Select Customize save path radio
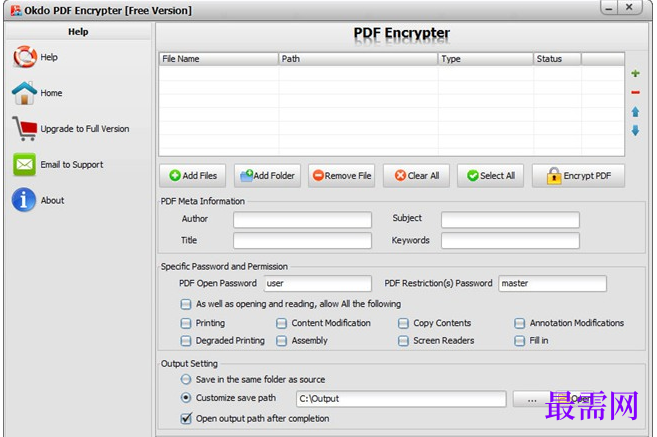This screenshot has width=657, height=437. click(186, 398)
